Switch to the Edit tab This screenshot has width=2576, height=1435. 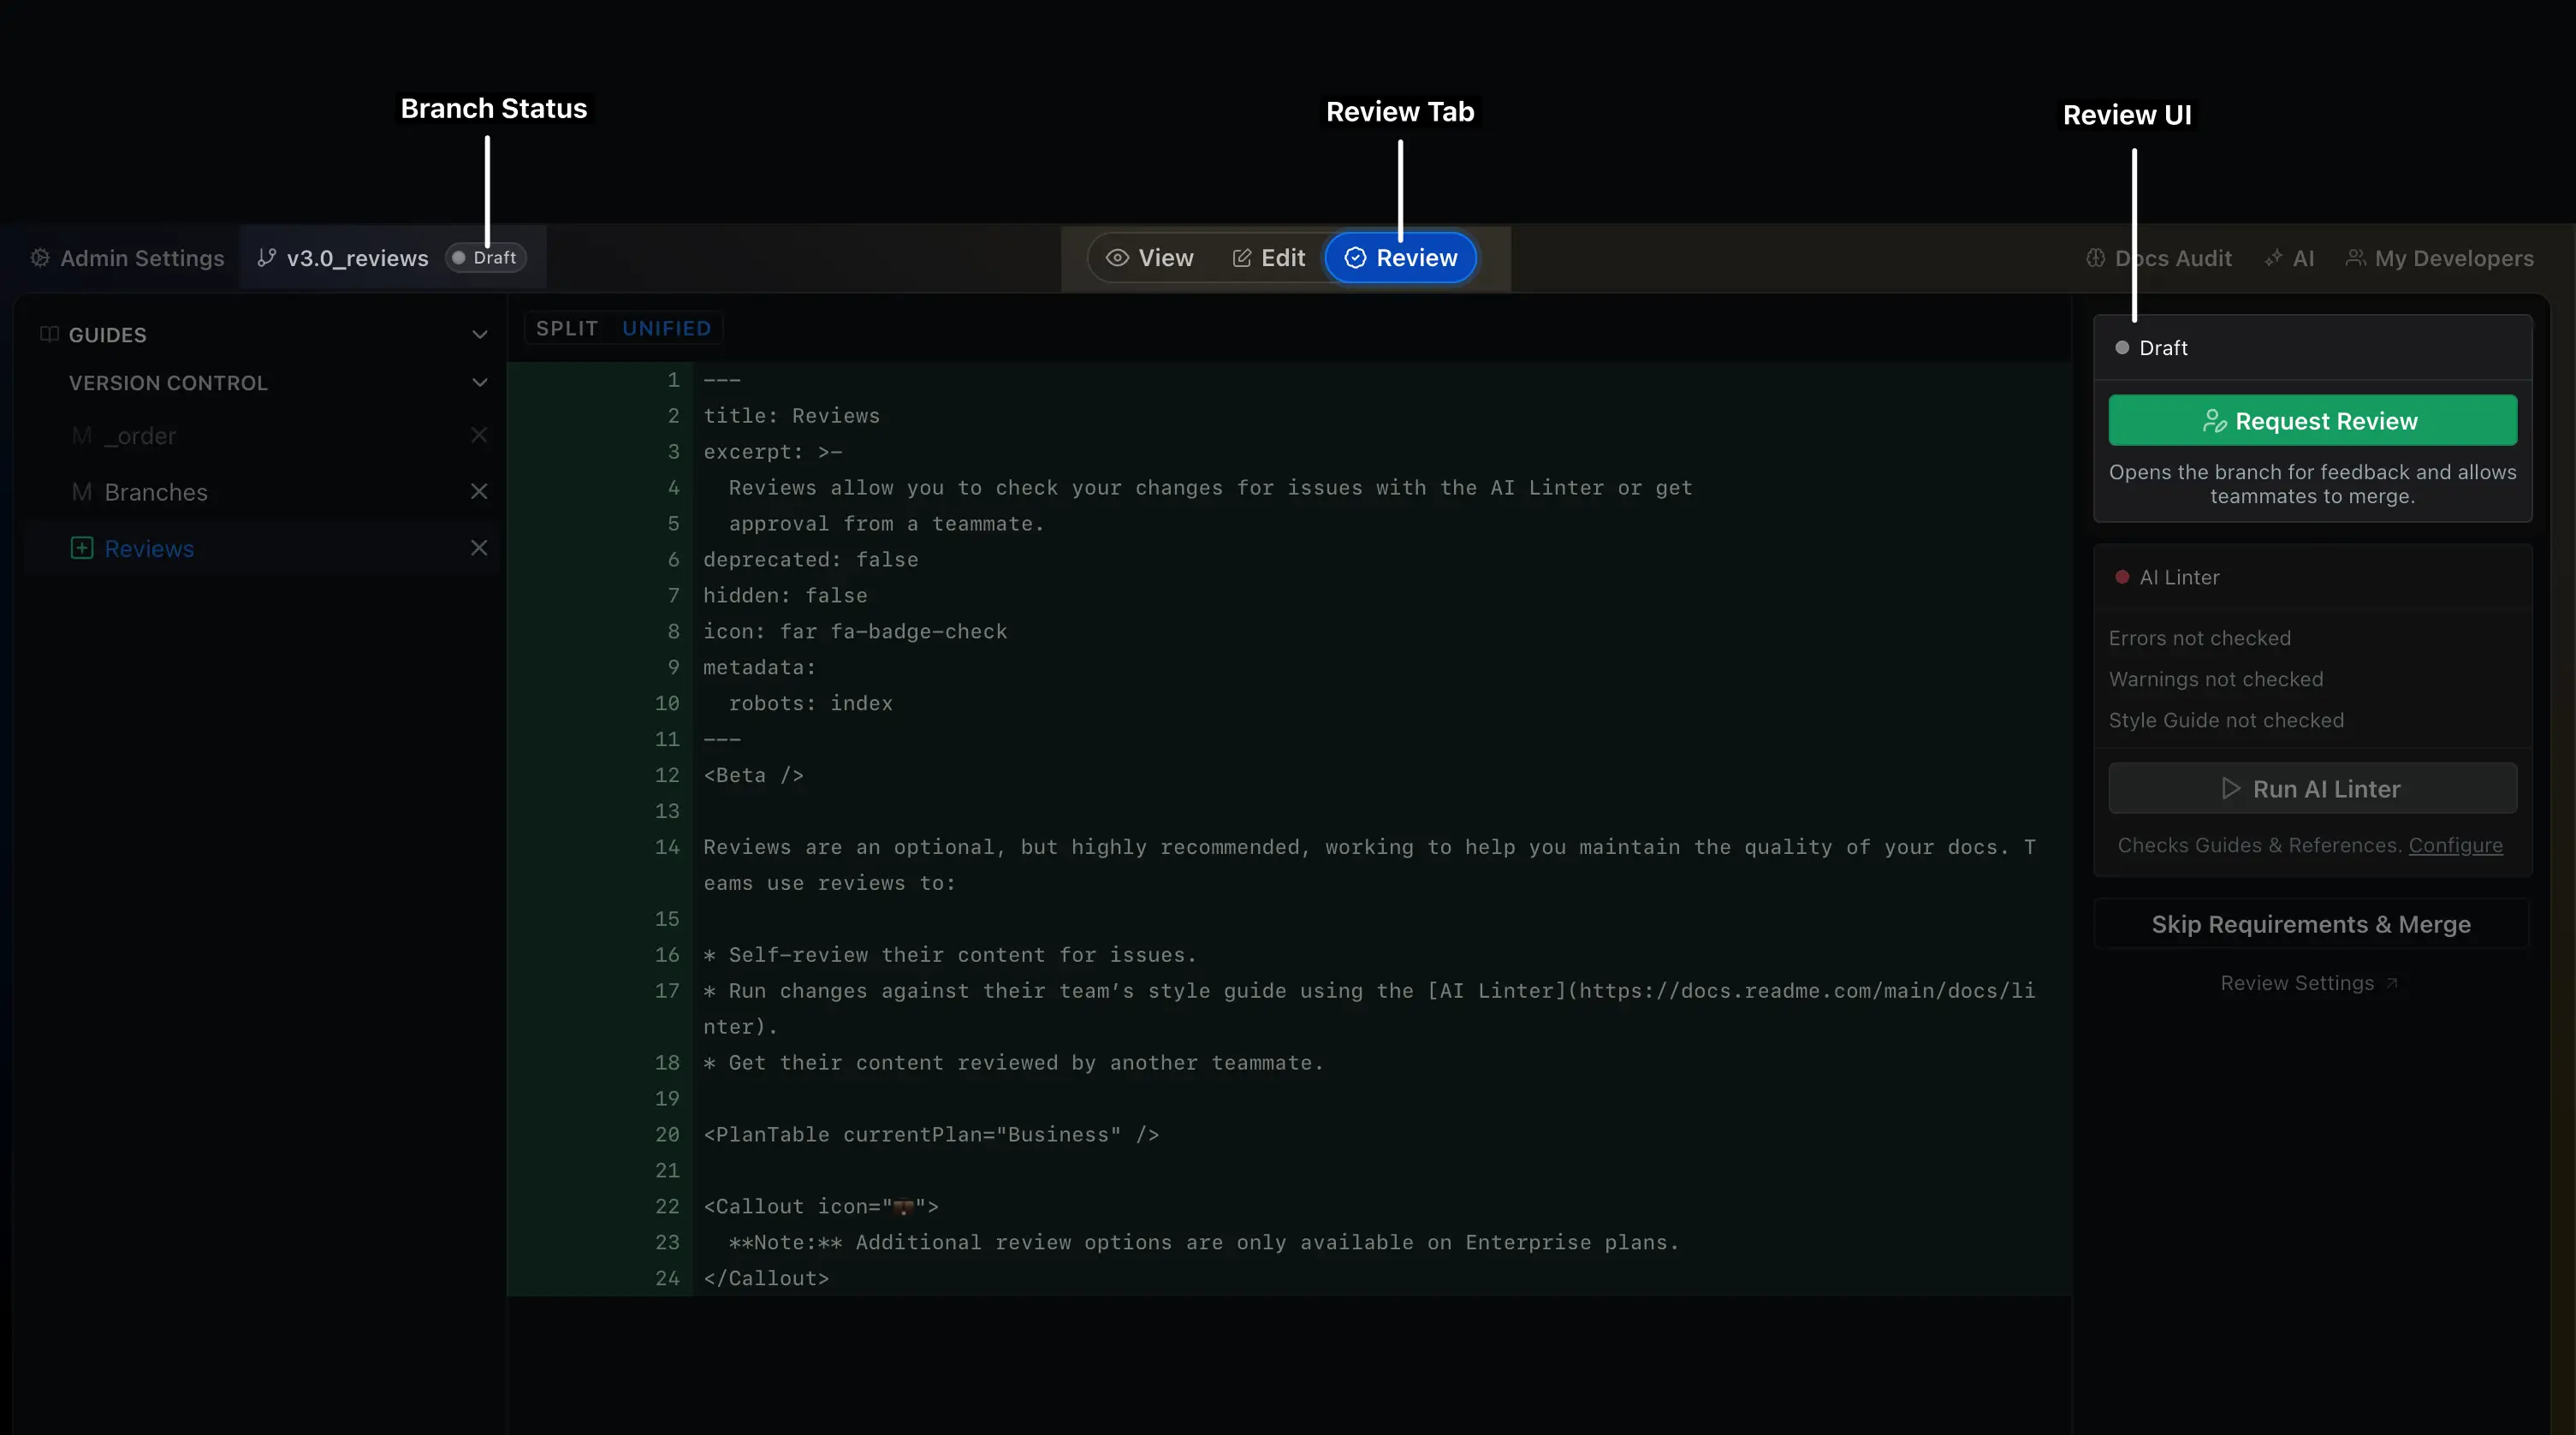[x=1268, y=258]
